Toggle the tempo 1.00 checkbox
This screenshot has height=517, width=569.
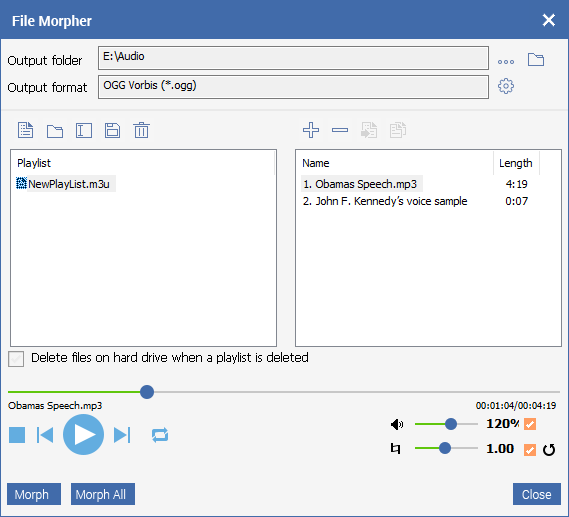point(530,450)
